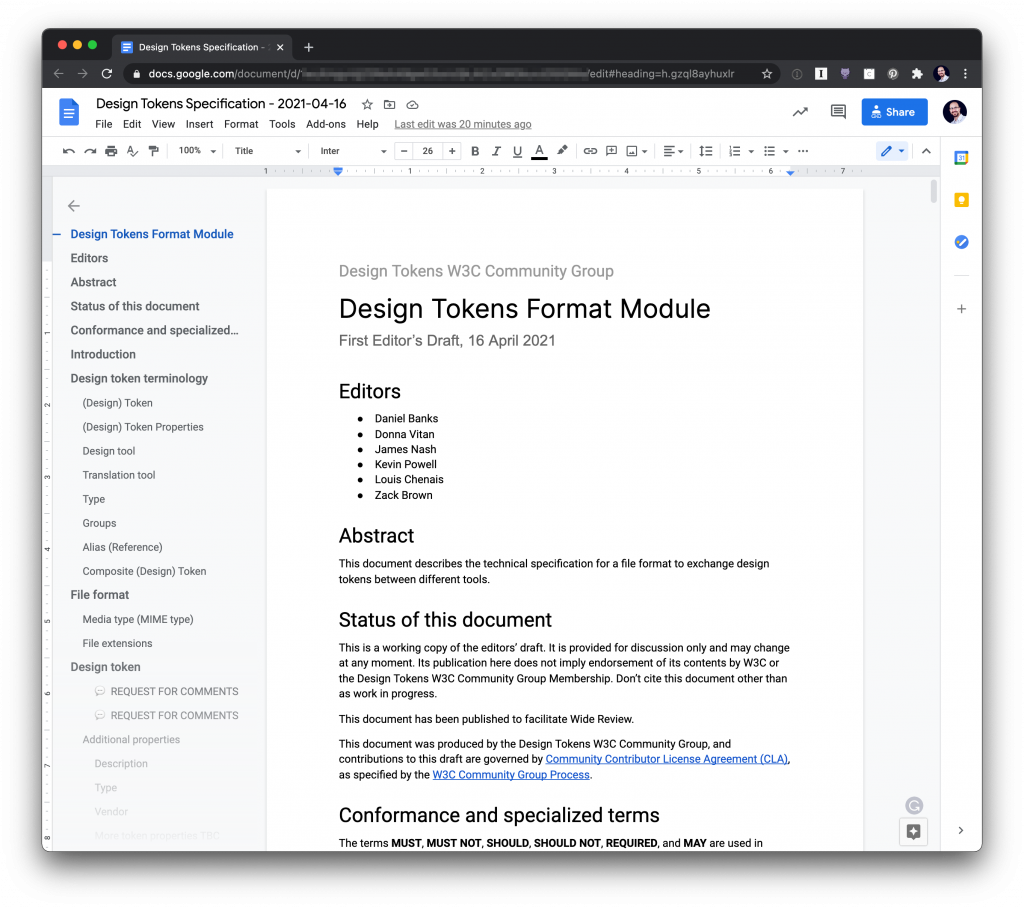Toggle italic formatting

point(496,151)
